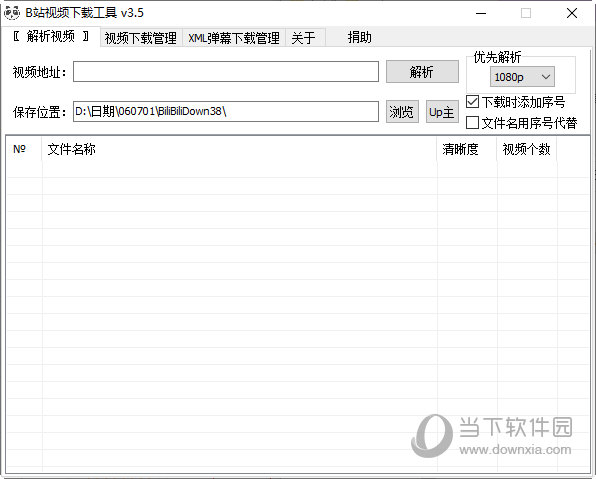Click the 视频个数 column header
Screen dimensions: 596x479
(x=526, y=149)
